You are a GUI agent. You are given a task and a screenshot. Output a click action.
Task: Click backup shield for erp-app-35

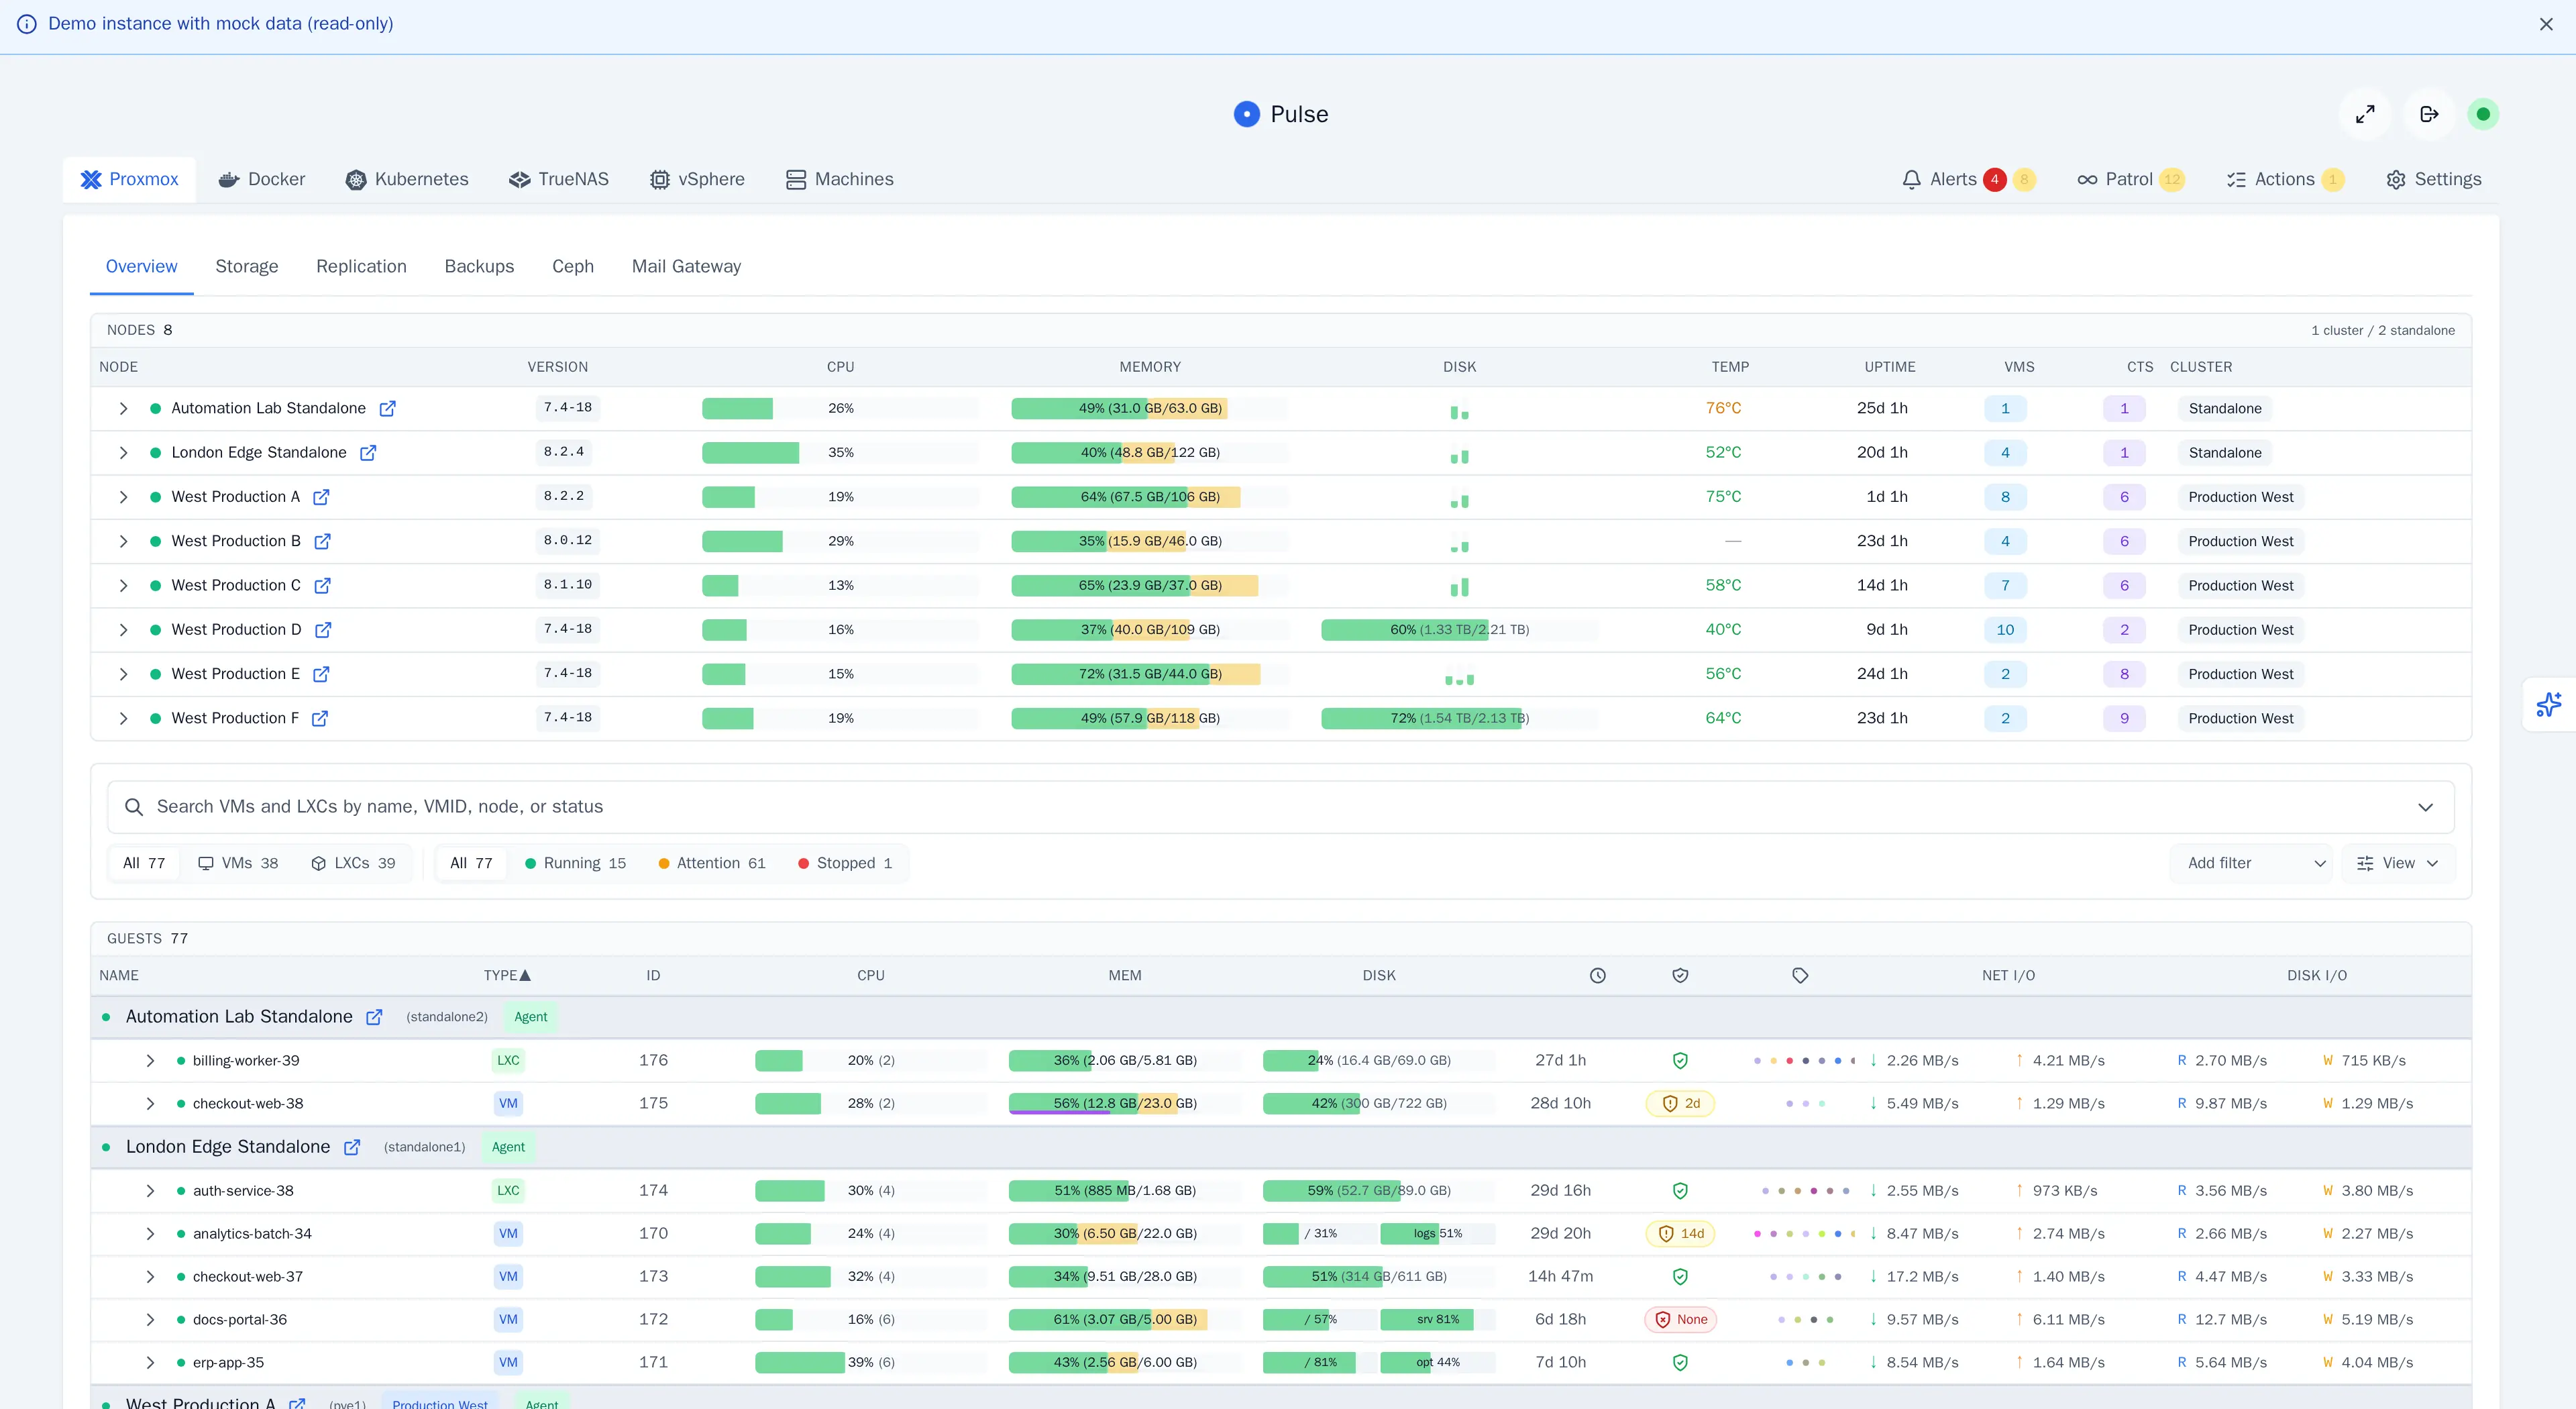point(1680,1362)
